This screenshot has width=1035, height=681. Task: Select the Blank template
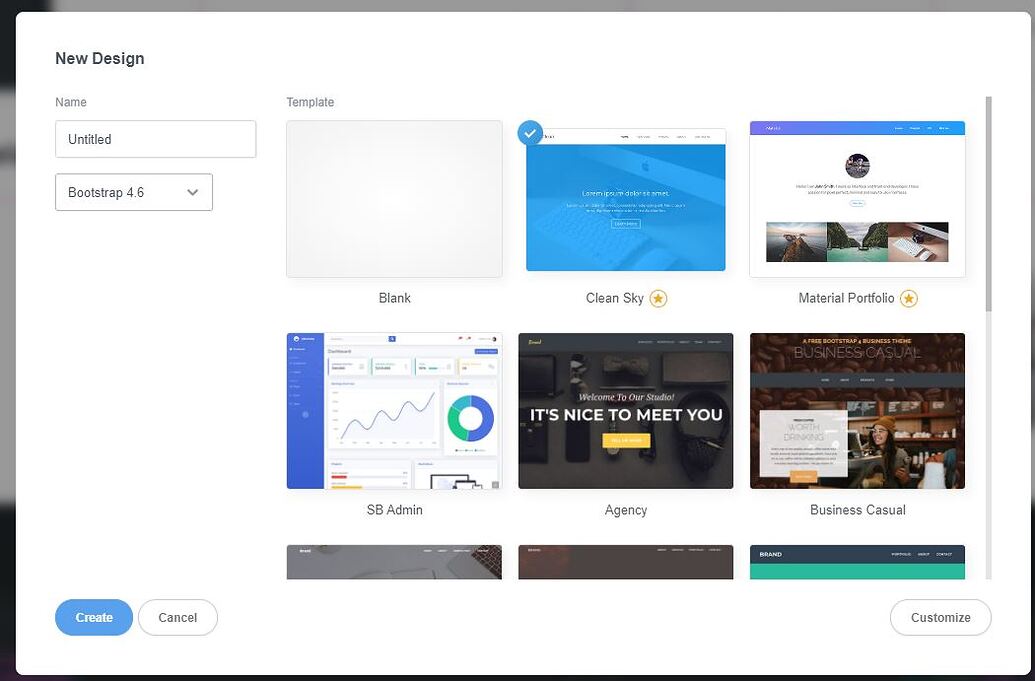tap(394, 197)
